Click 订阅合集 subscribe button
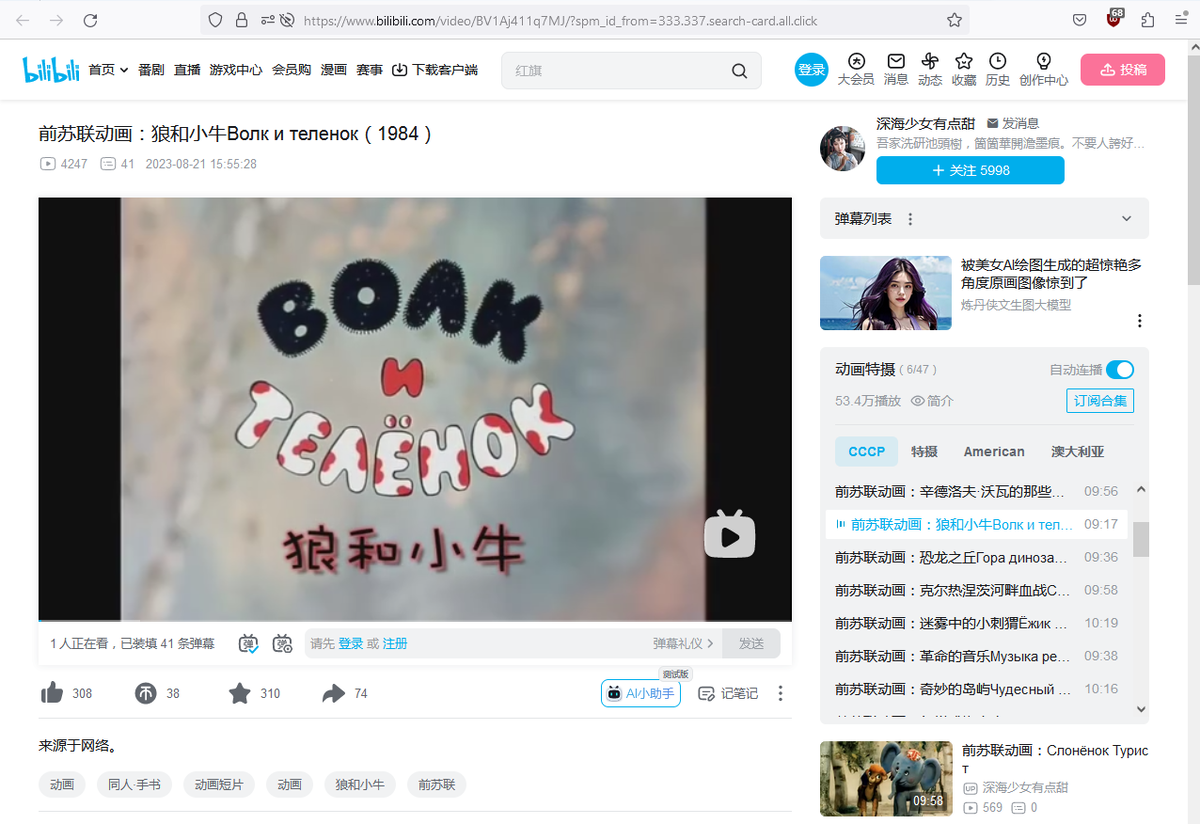Viewport: 1200px width, 824px height. (1100, 401)
